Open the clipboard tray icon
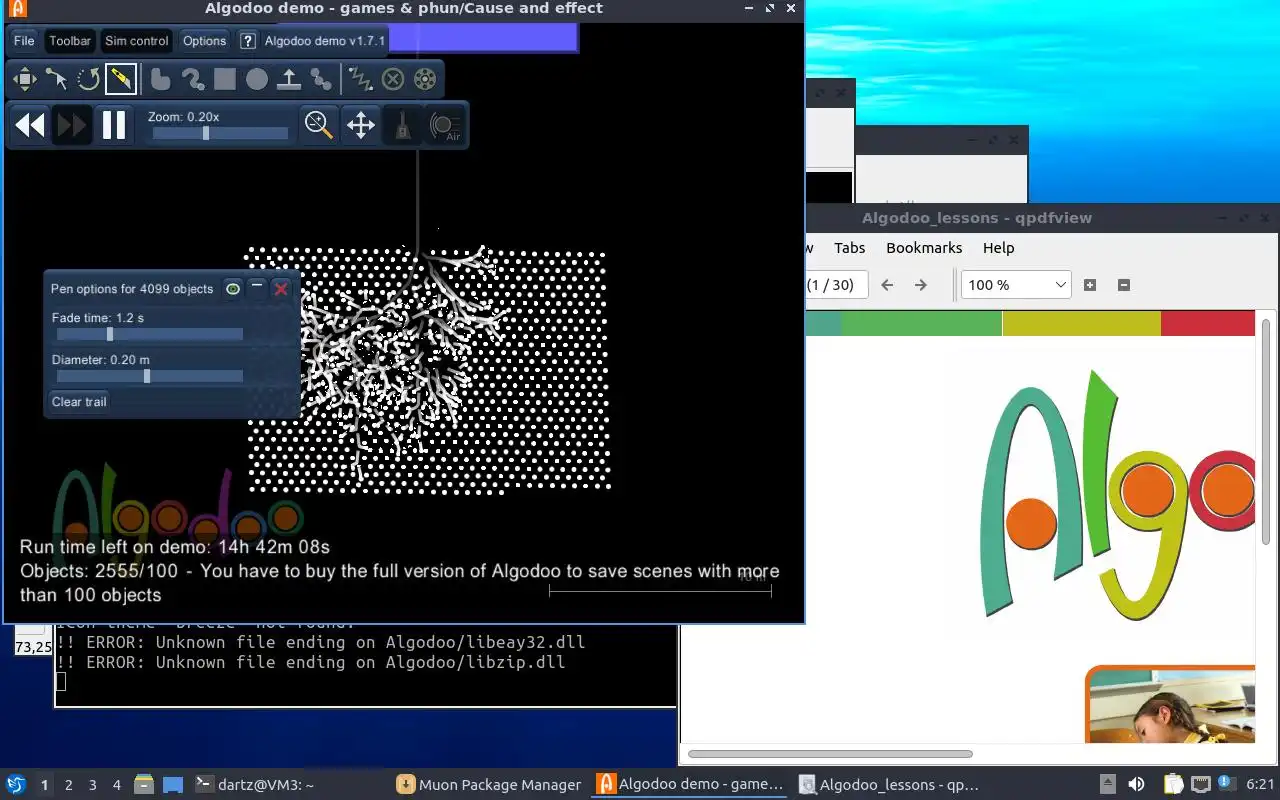 [1173, 784]
